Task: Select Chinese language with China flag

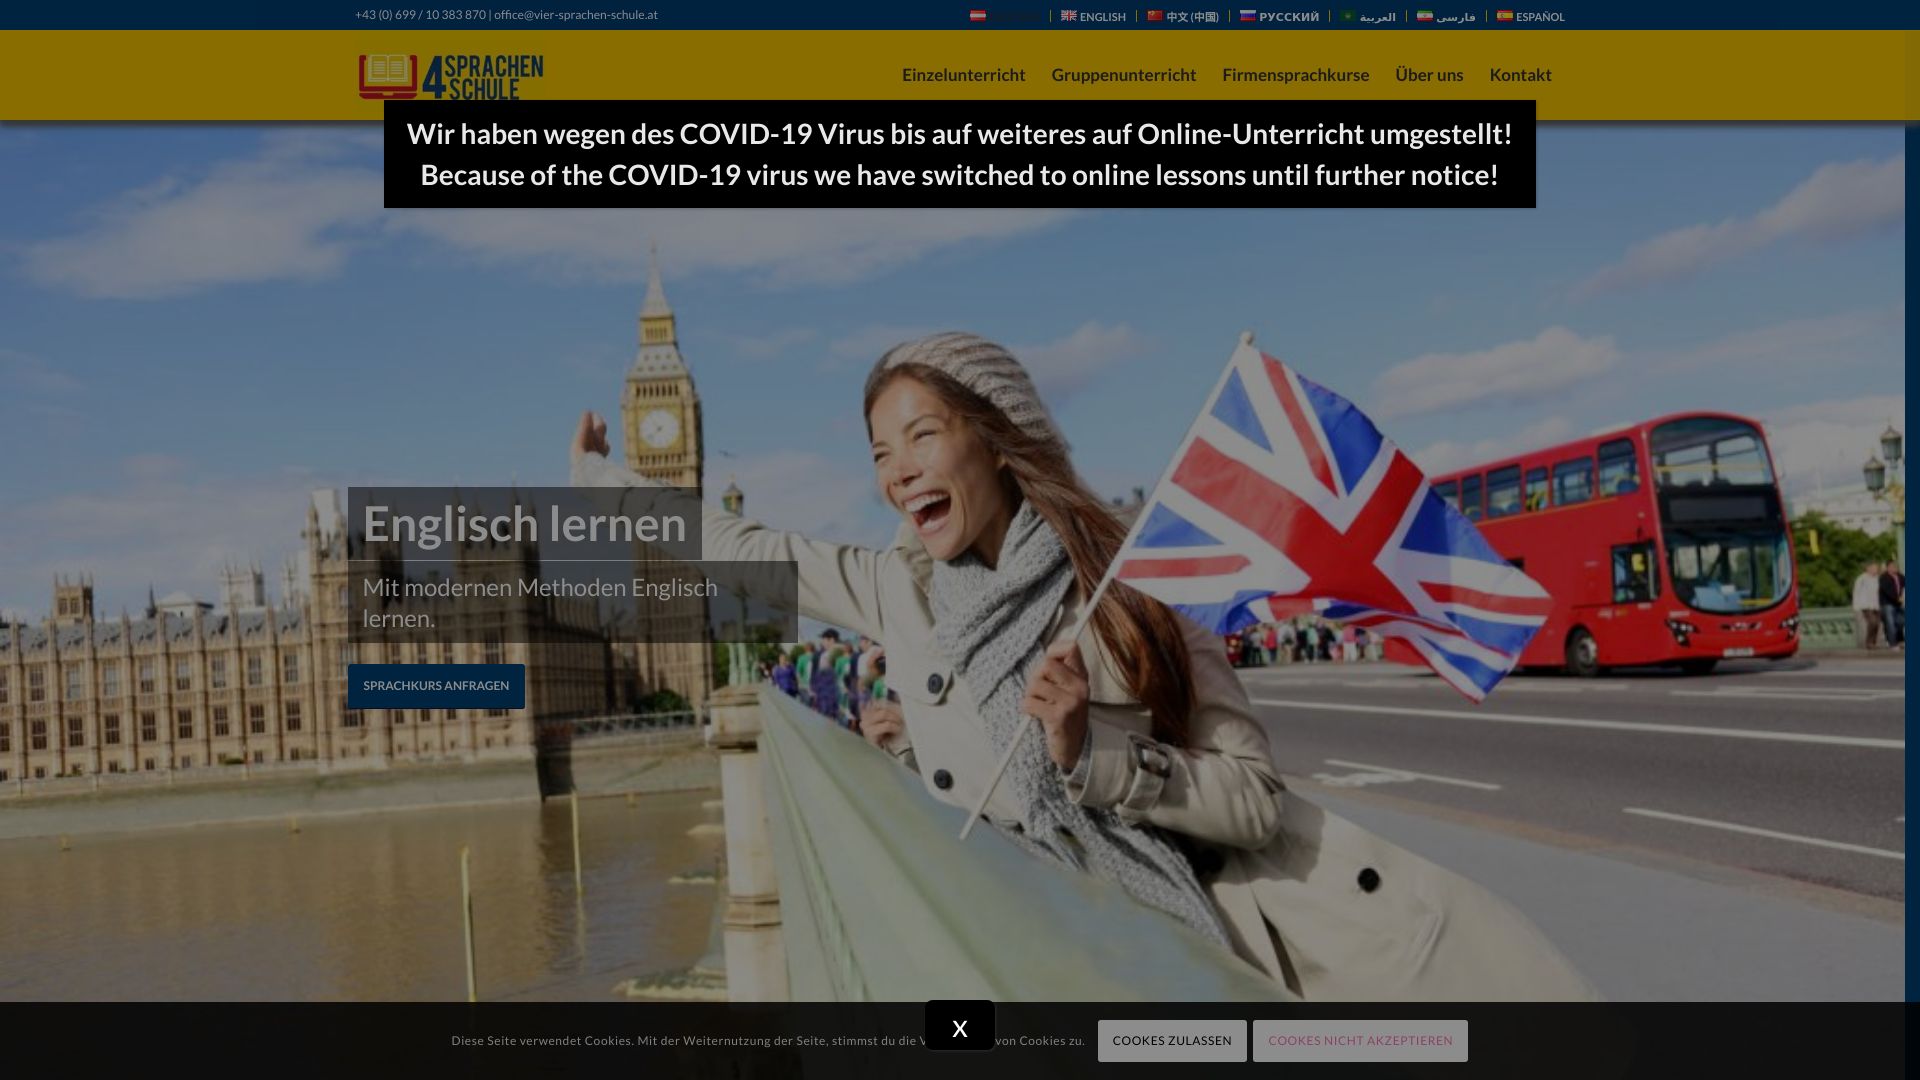Action: pos(1155,16)
